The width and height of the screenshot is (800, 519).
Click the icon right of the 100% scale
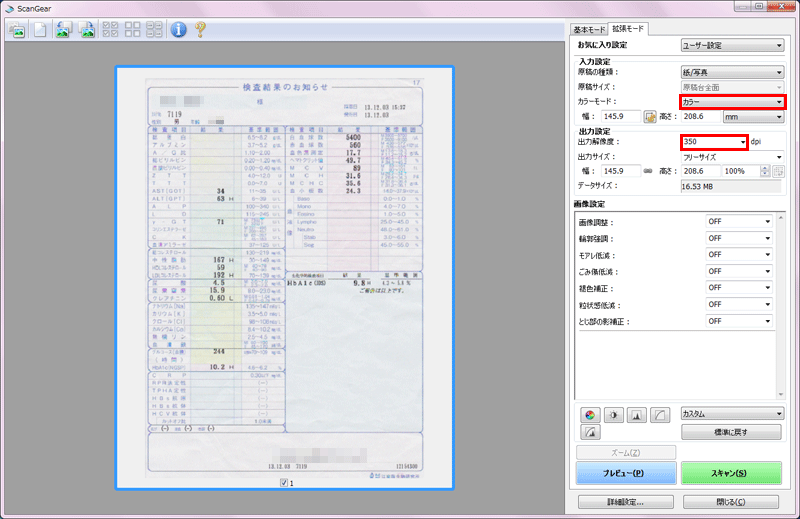[779, 171]
